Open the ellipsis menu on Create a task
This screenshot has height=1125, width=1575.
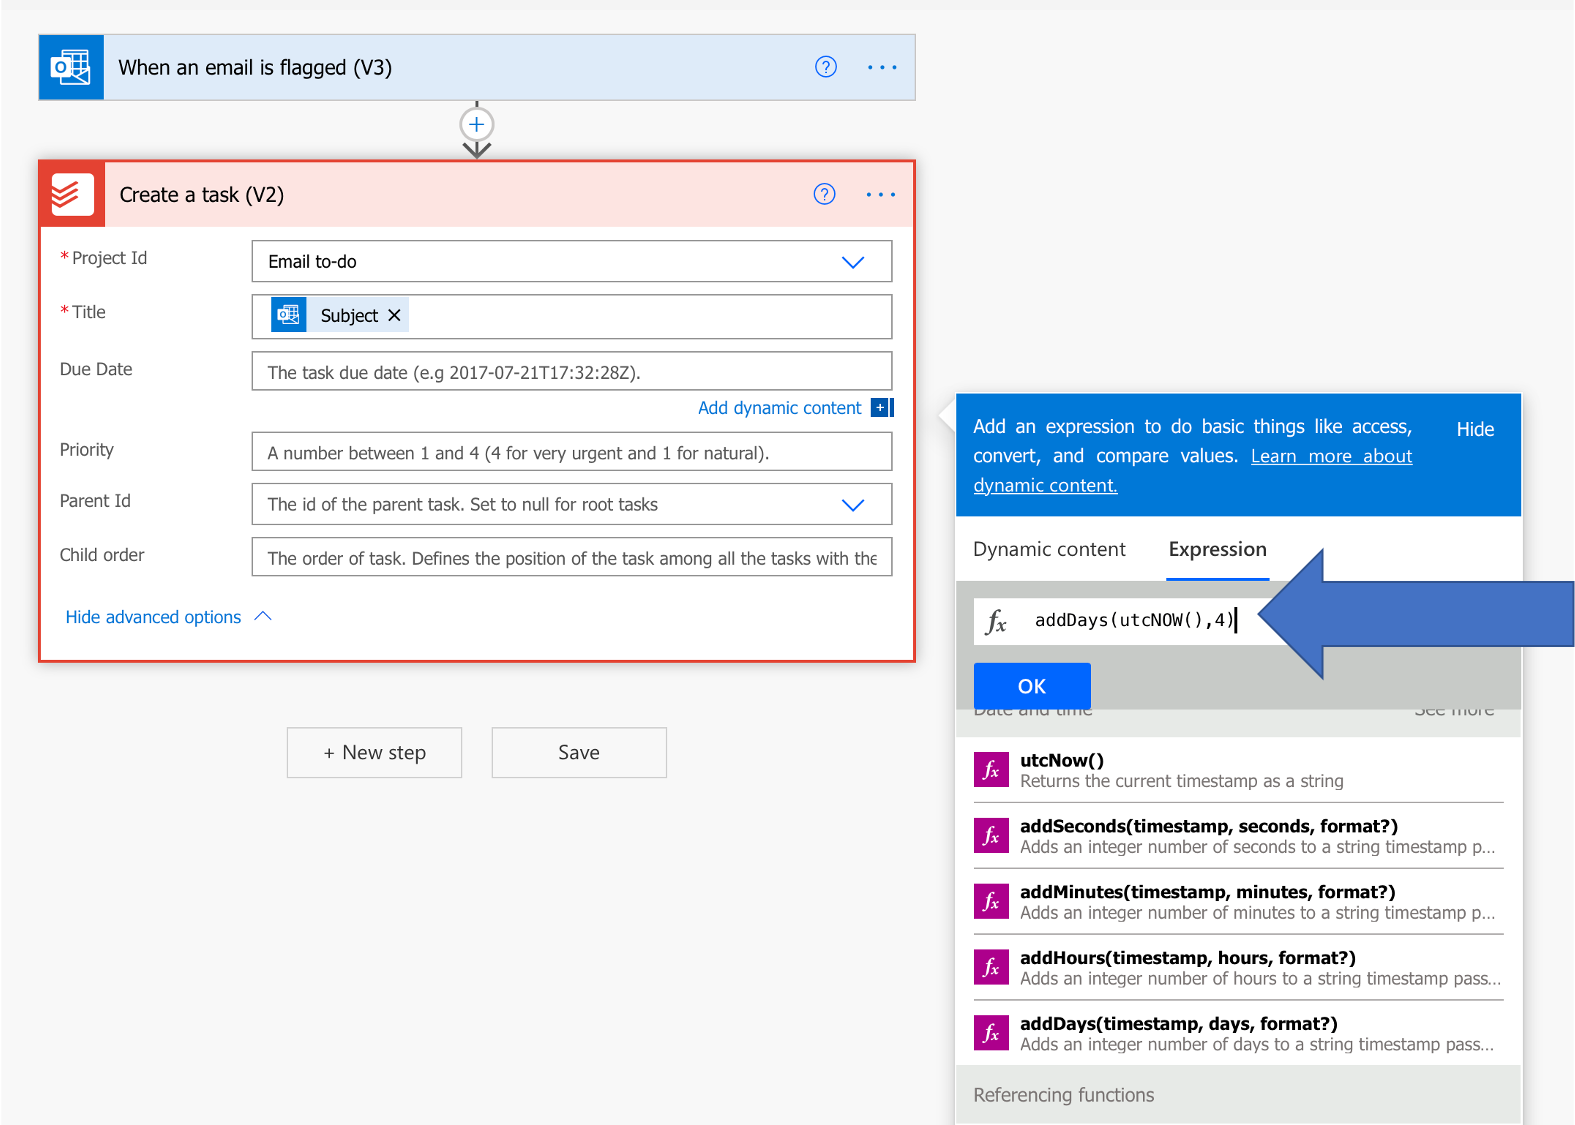pyautogui.click(x=880, y=194)
